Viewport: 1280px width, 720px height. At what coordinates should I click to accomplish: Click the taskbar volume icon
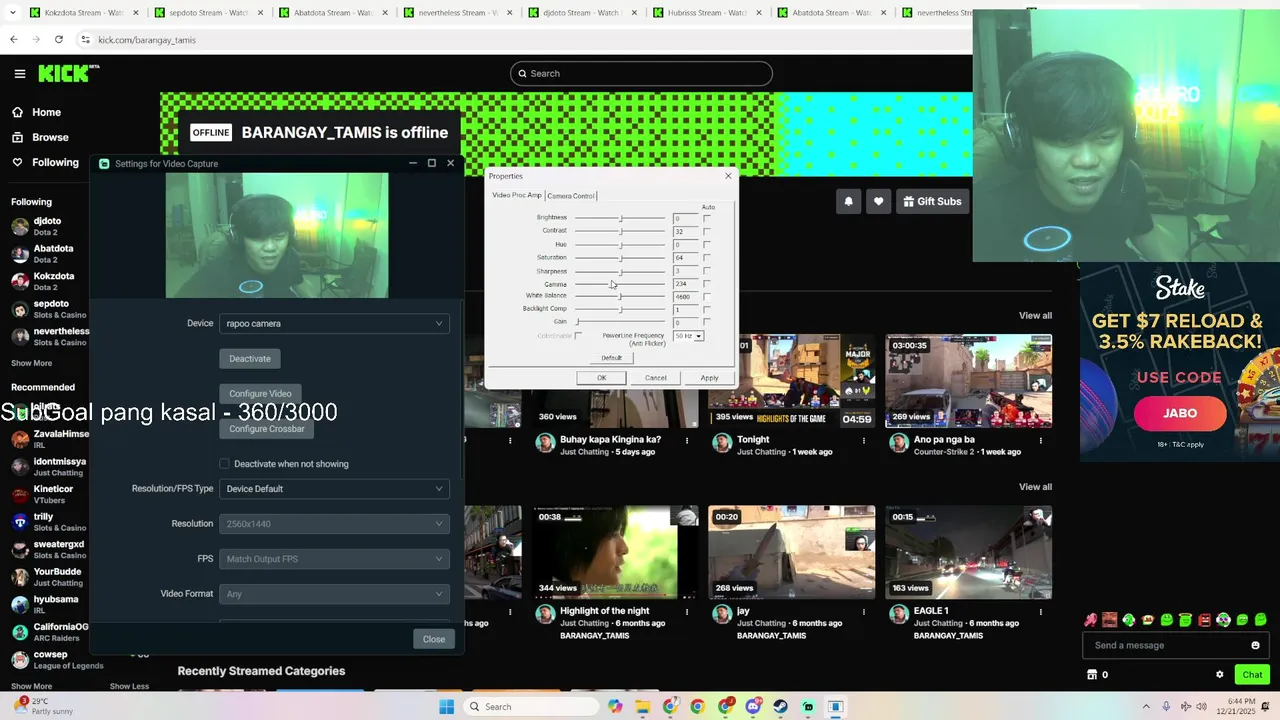click(1201, 706)
